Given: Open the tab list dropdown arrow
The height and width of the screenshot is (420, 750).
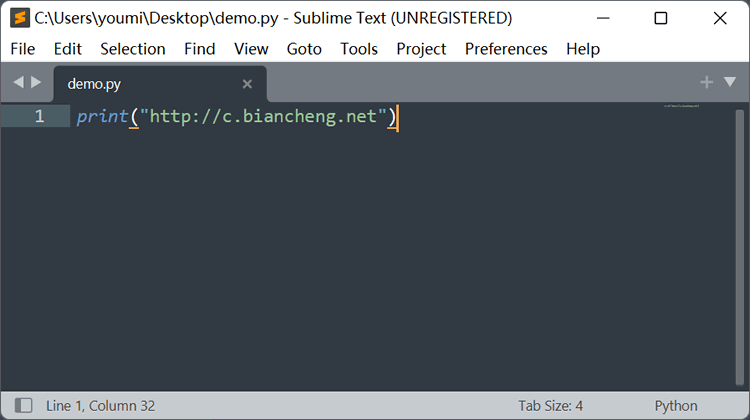Looking at the screenshot, I should point(730,82).
